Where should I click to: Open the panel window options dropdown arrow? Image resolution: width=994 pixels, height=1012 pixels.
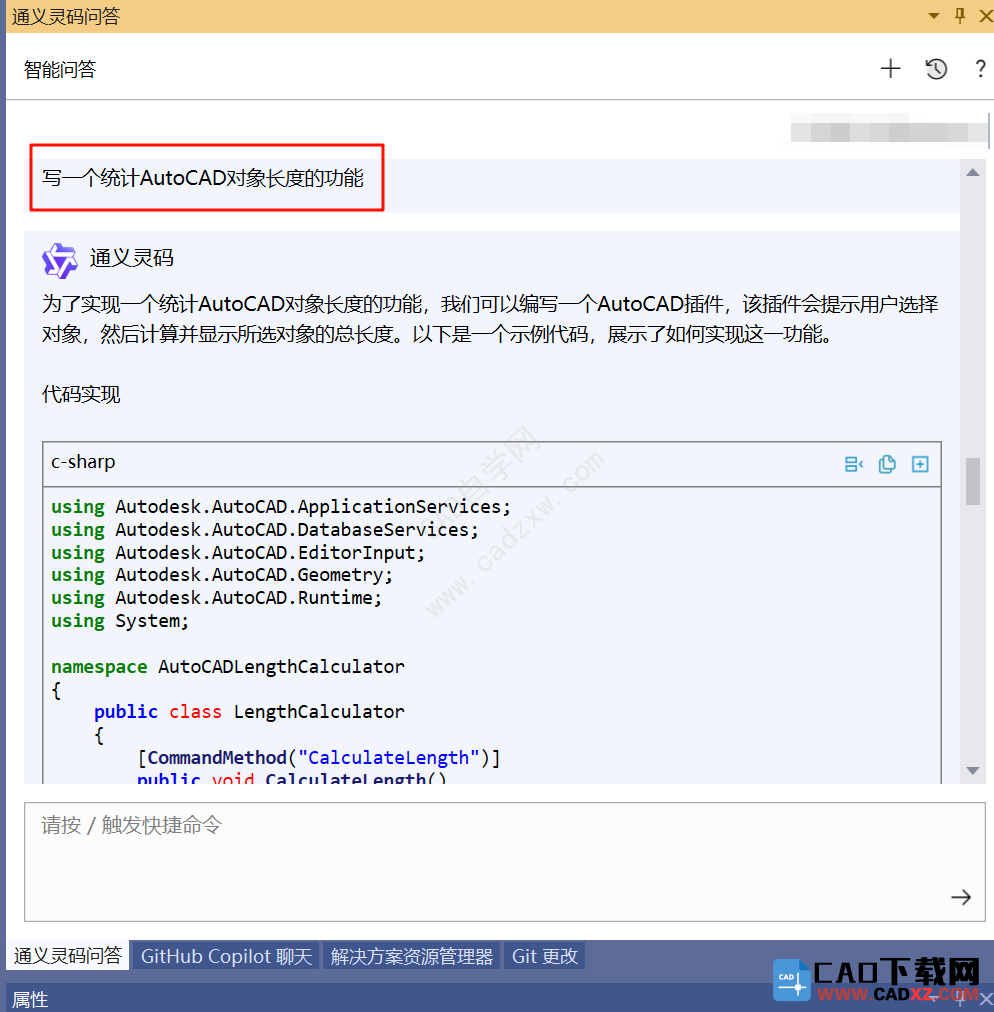(934, 15)
